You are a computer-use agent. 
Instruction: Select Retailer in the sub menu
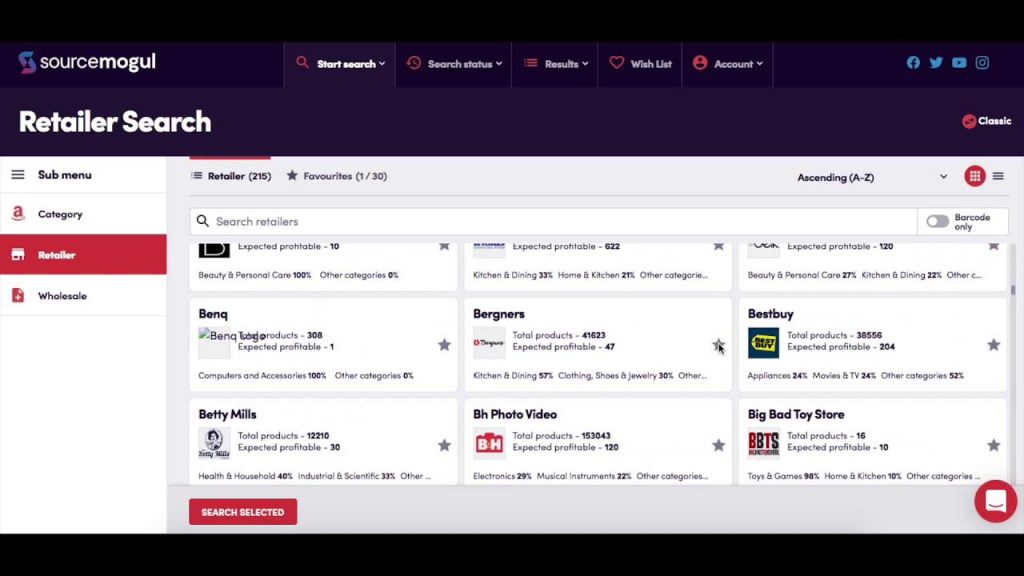pos(83,255)
